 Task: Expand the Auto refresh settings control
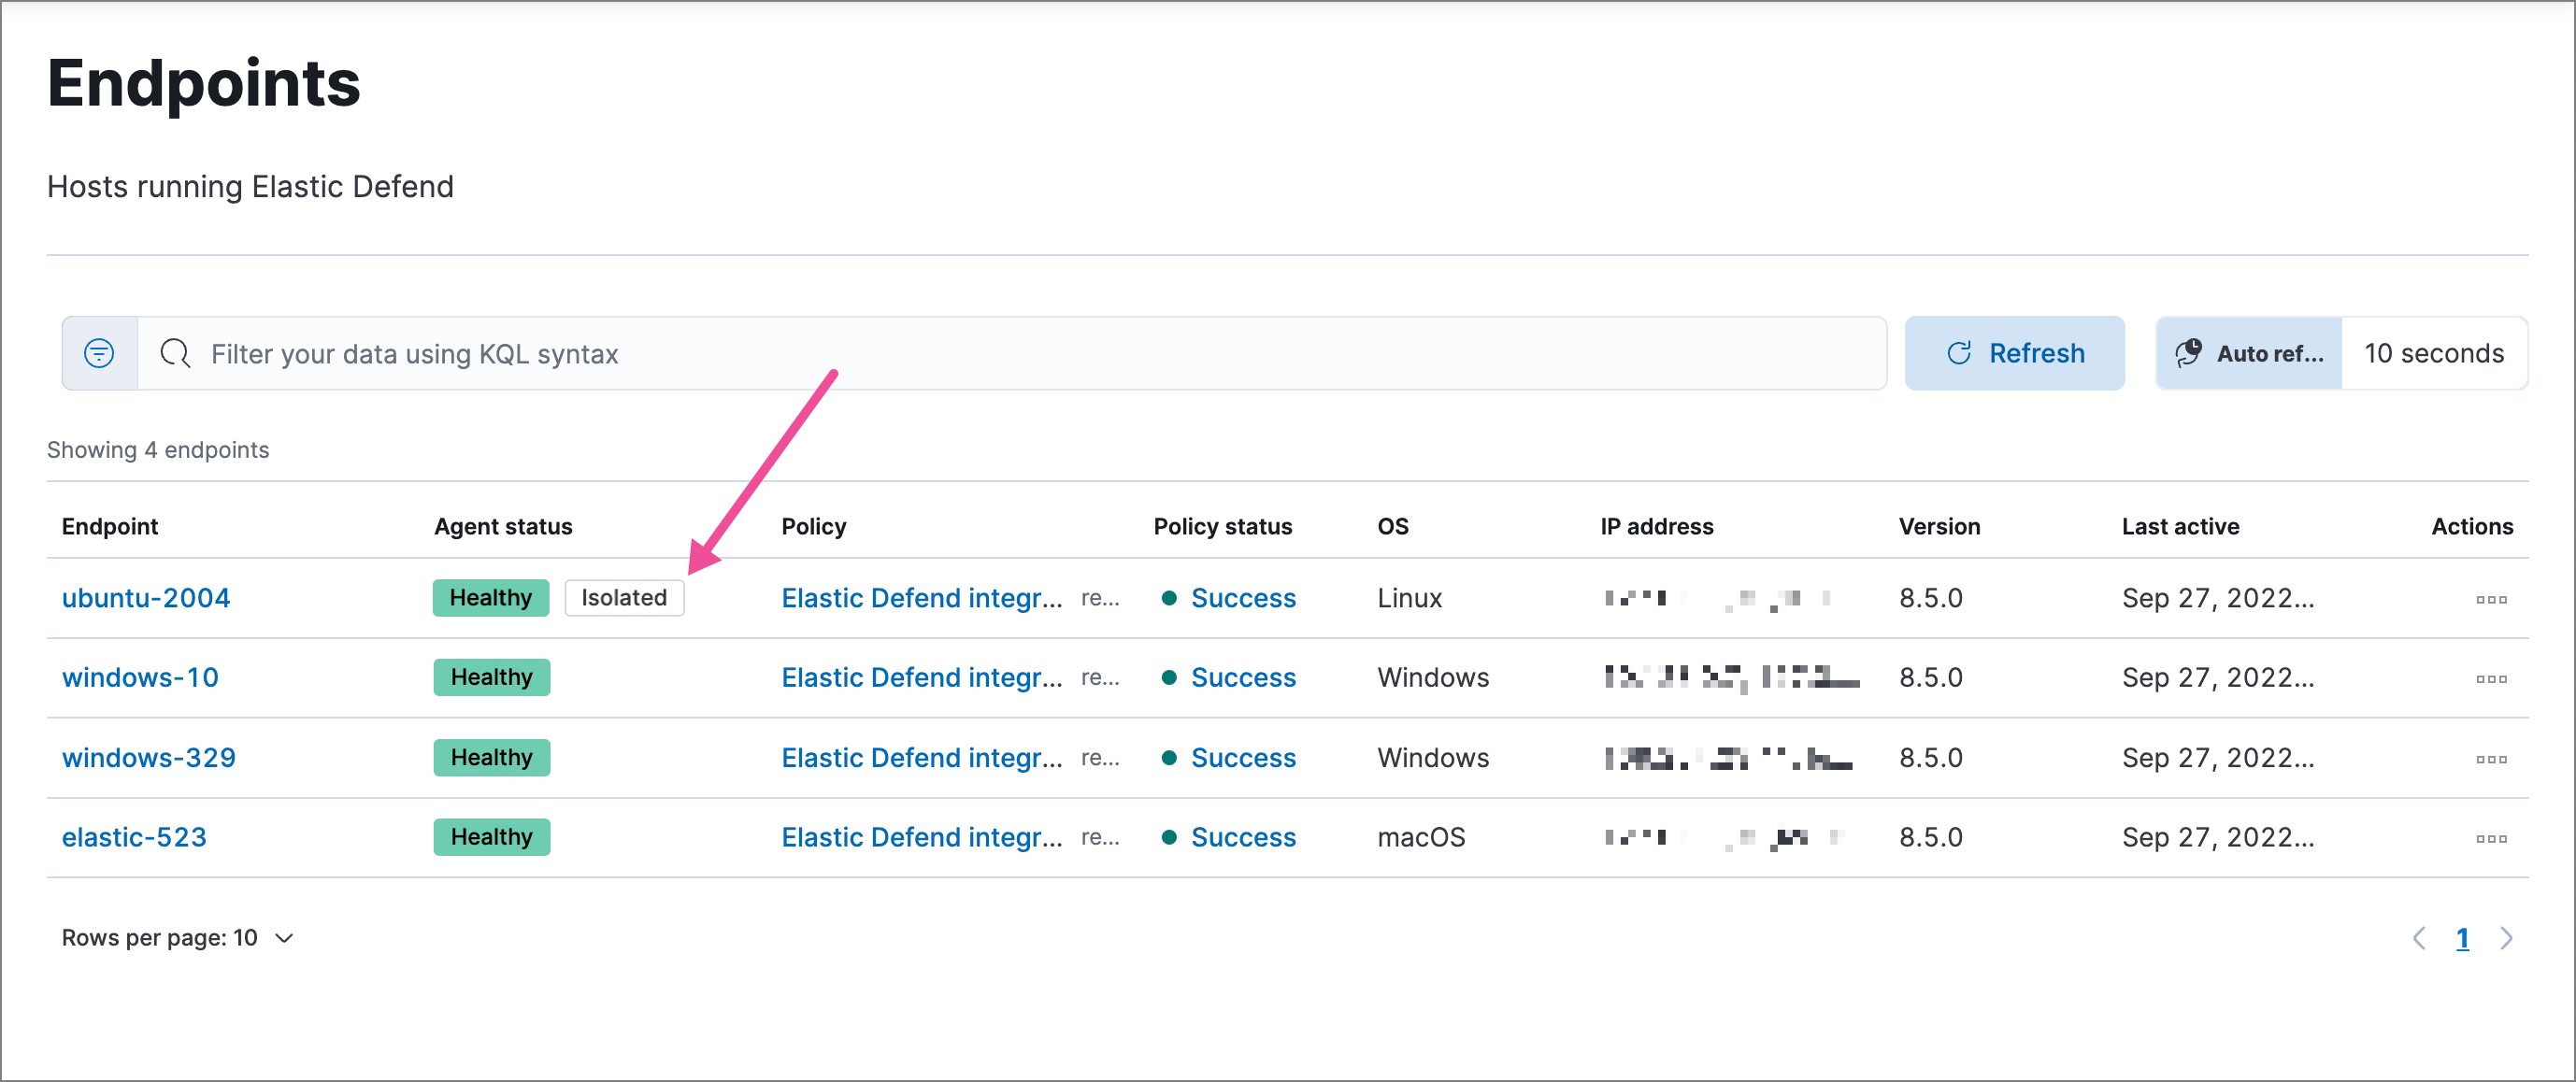pos(2248,353)
